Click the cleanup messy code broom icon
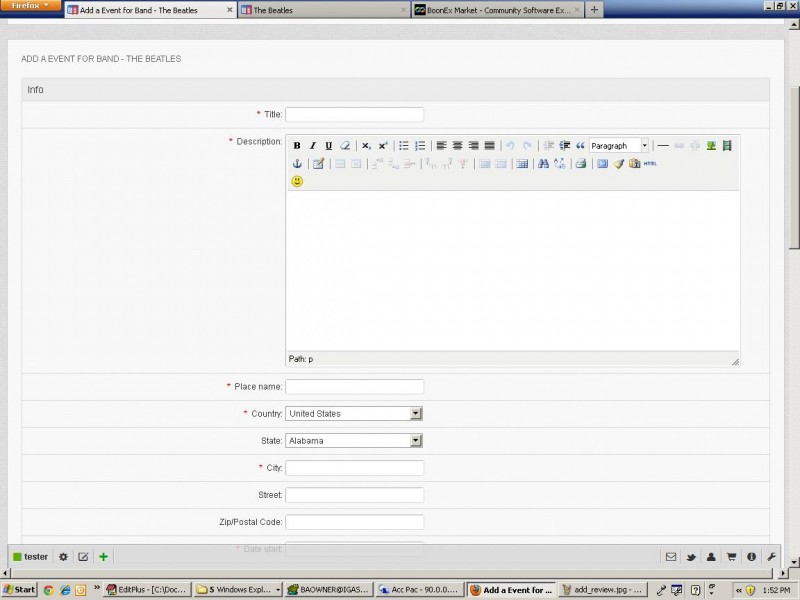 pyautogui.click(x=618, y=163)
